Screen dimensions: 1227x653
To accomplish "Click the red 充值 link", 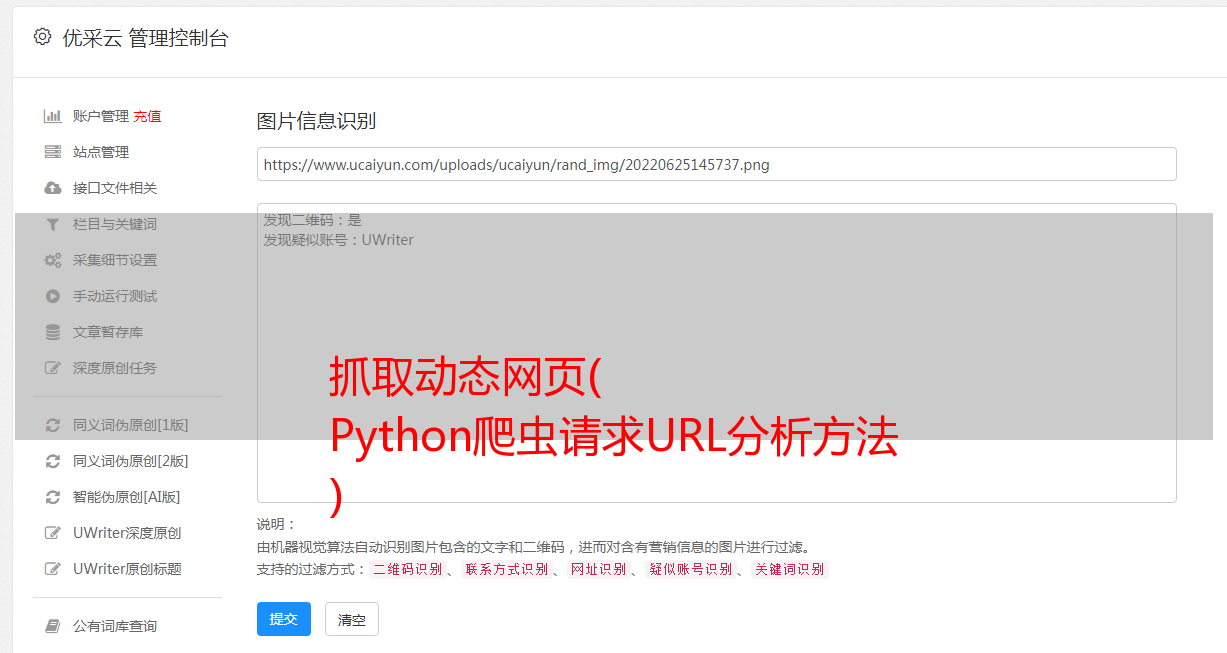I will coord(147,116).
